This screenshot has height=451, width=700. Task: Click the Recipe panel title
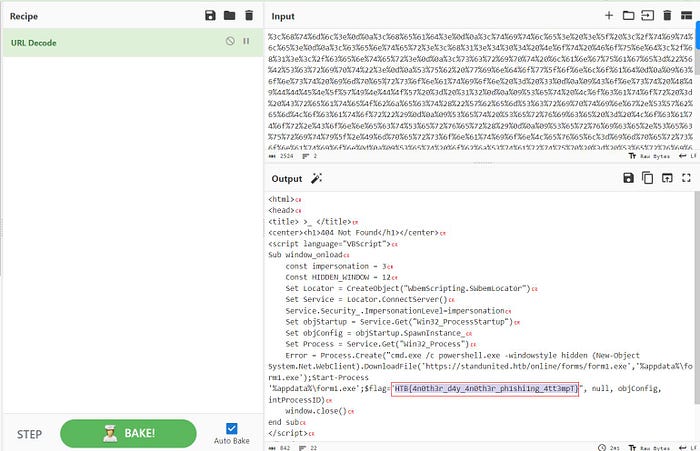[x=24, y=16]
